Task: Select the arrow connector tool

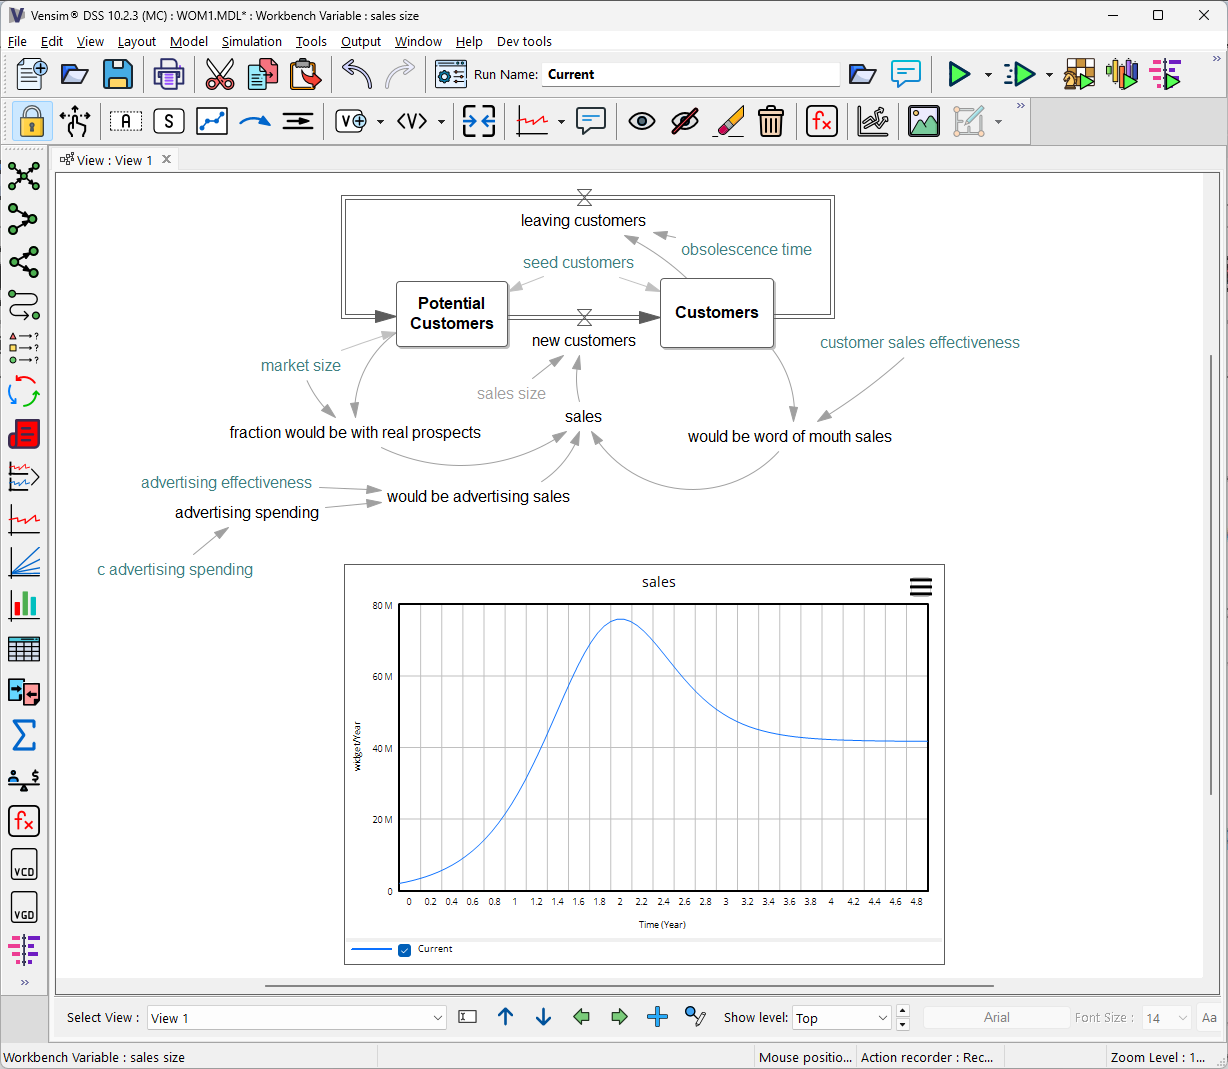Action: pyautogui.click(x=255, y=122)
